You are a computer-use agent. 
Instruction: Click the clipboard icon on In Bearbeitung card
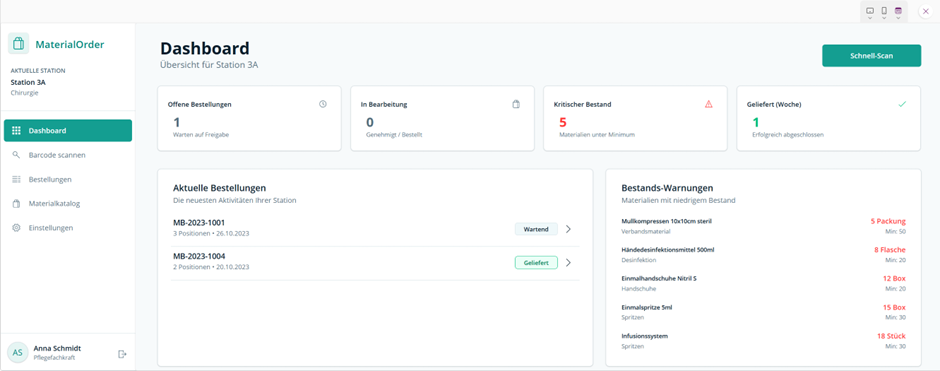(x=516, y=104)
